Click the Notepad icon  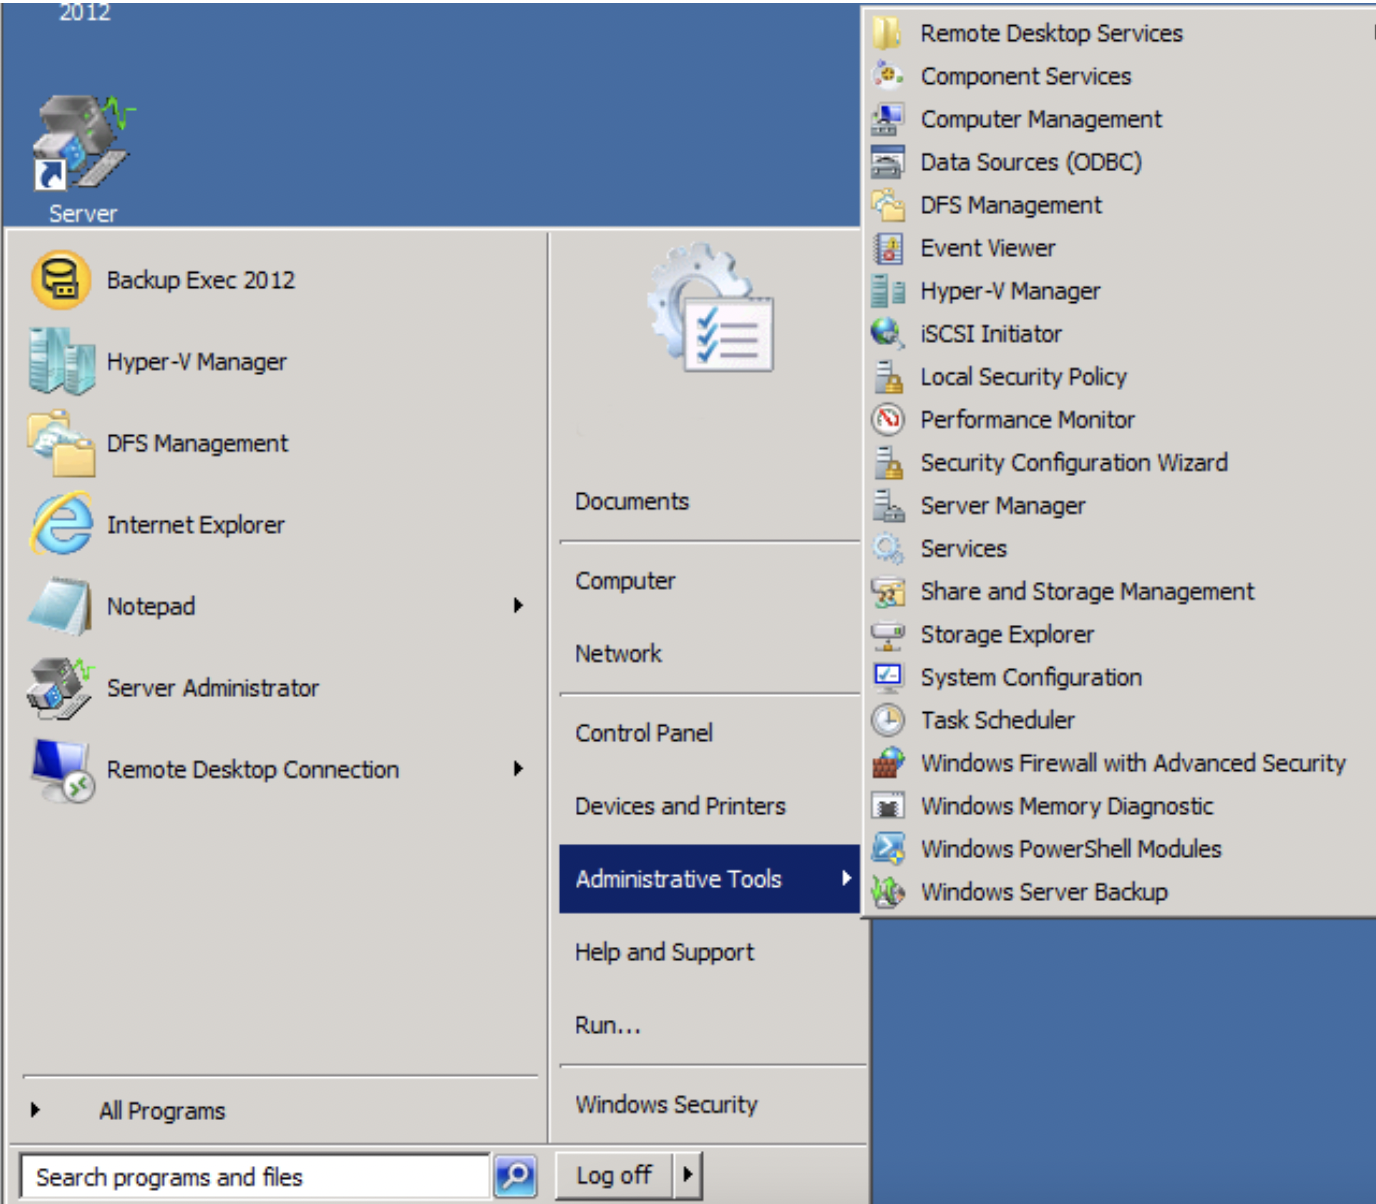pos(61,606)
